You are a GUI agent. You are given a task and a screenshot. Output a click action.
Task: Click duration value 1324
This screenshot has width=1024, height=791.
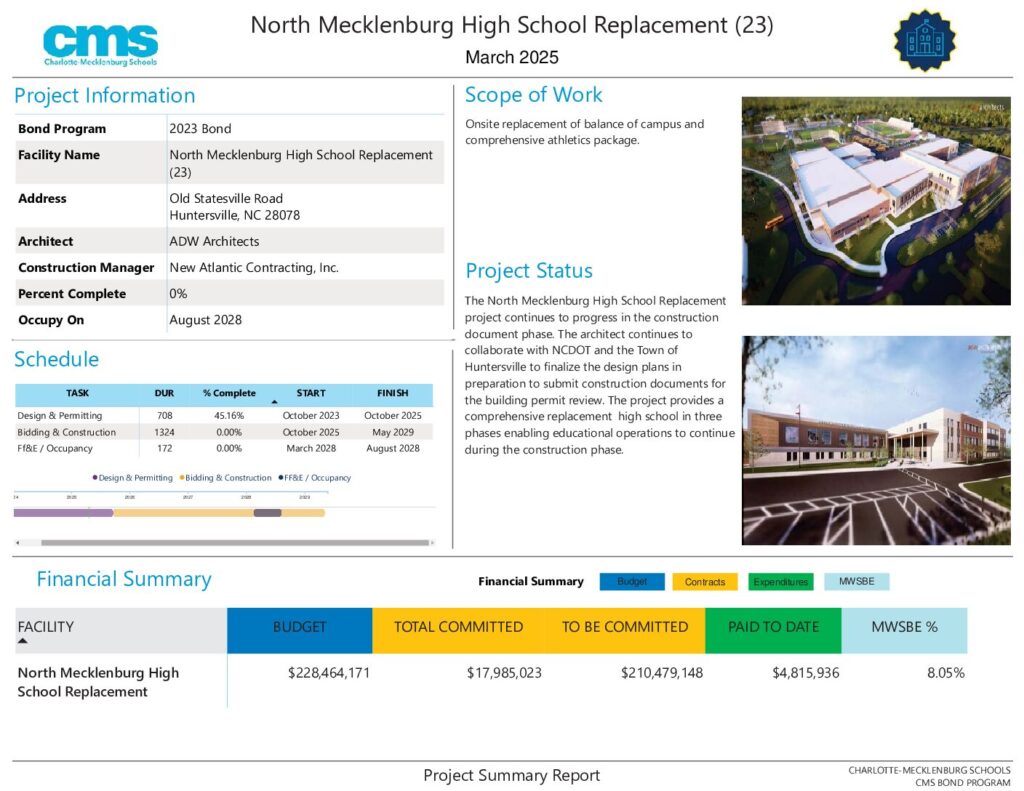165,432
